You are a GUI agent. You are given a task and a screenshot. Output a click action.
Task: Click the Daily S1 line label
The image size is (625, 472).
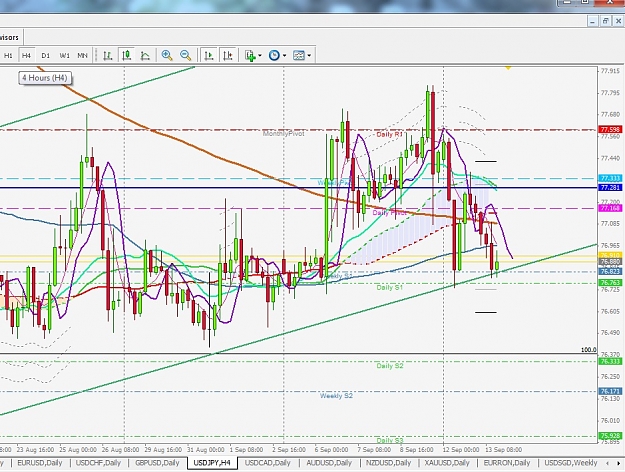pos(389,287)
